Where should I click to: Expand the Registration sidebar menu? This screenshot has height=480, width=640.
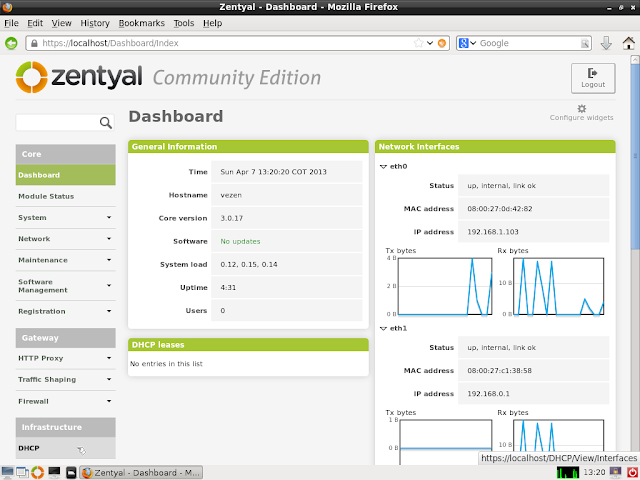tap(65, 311)
